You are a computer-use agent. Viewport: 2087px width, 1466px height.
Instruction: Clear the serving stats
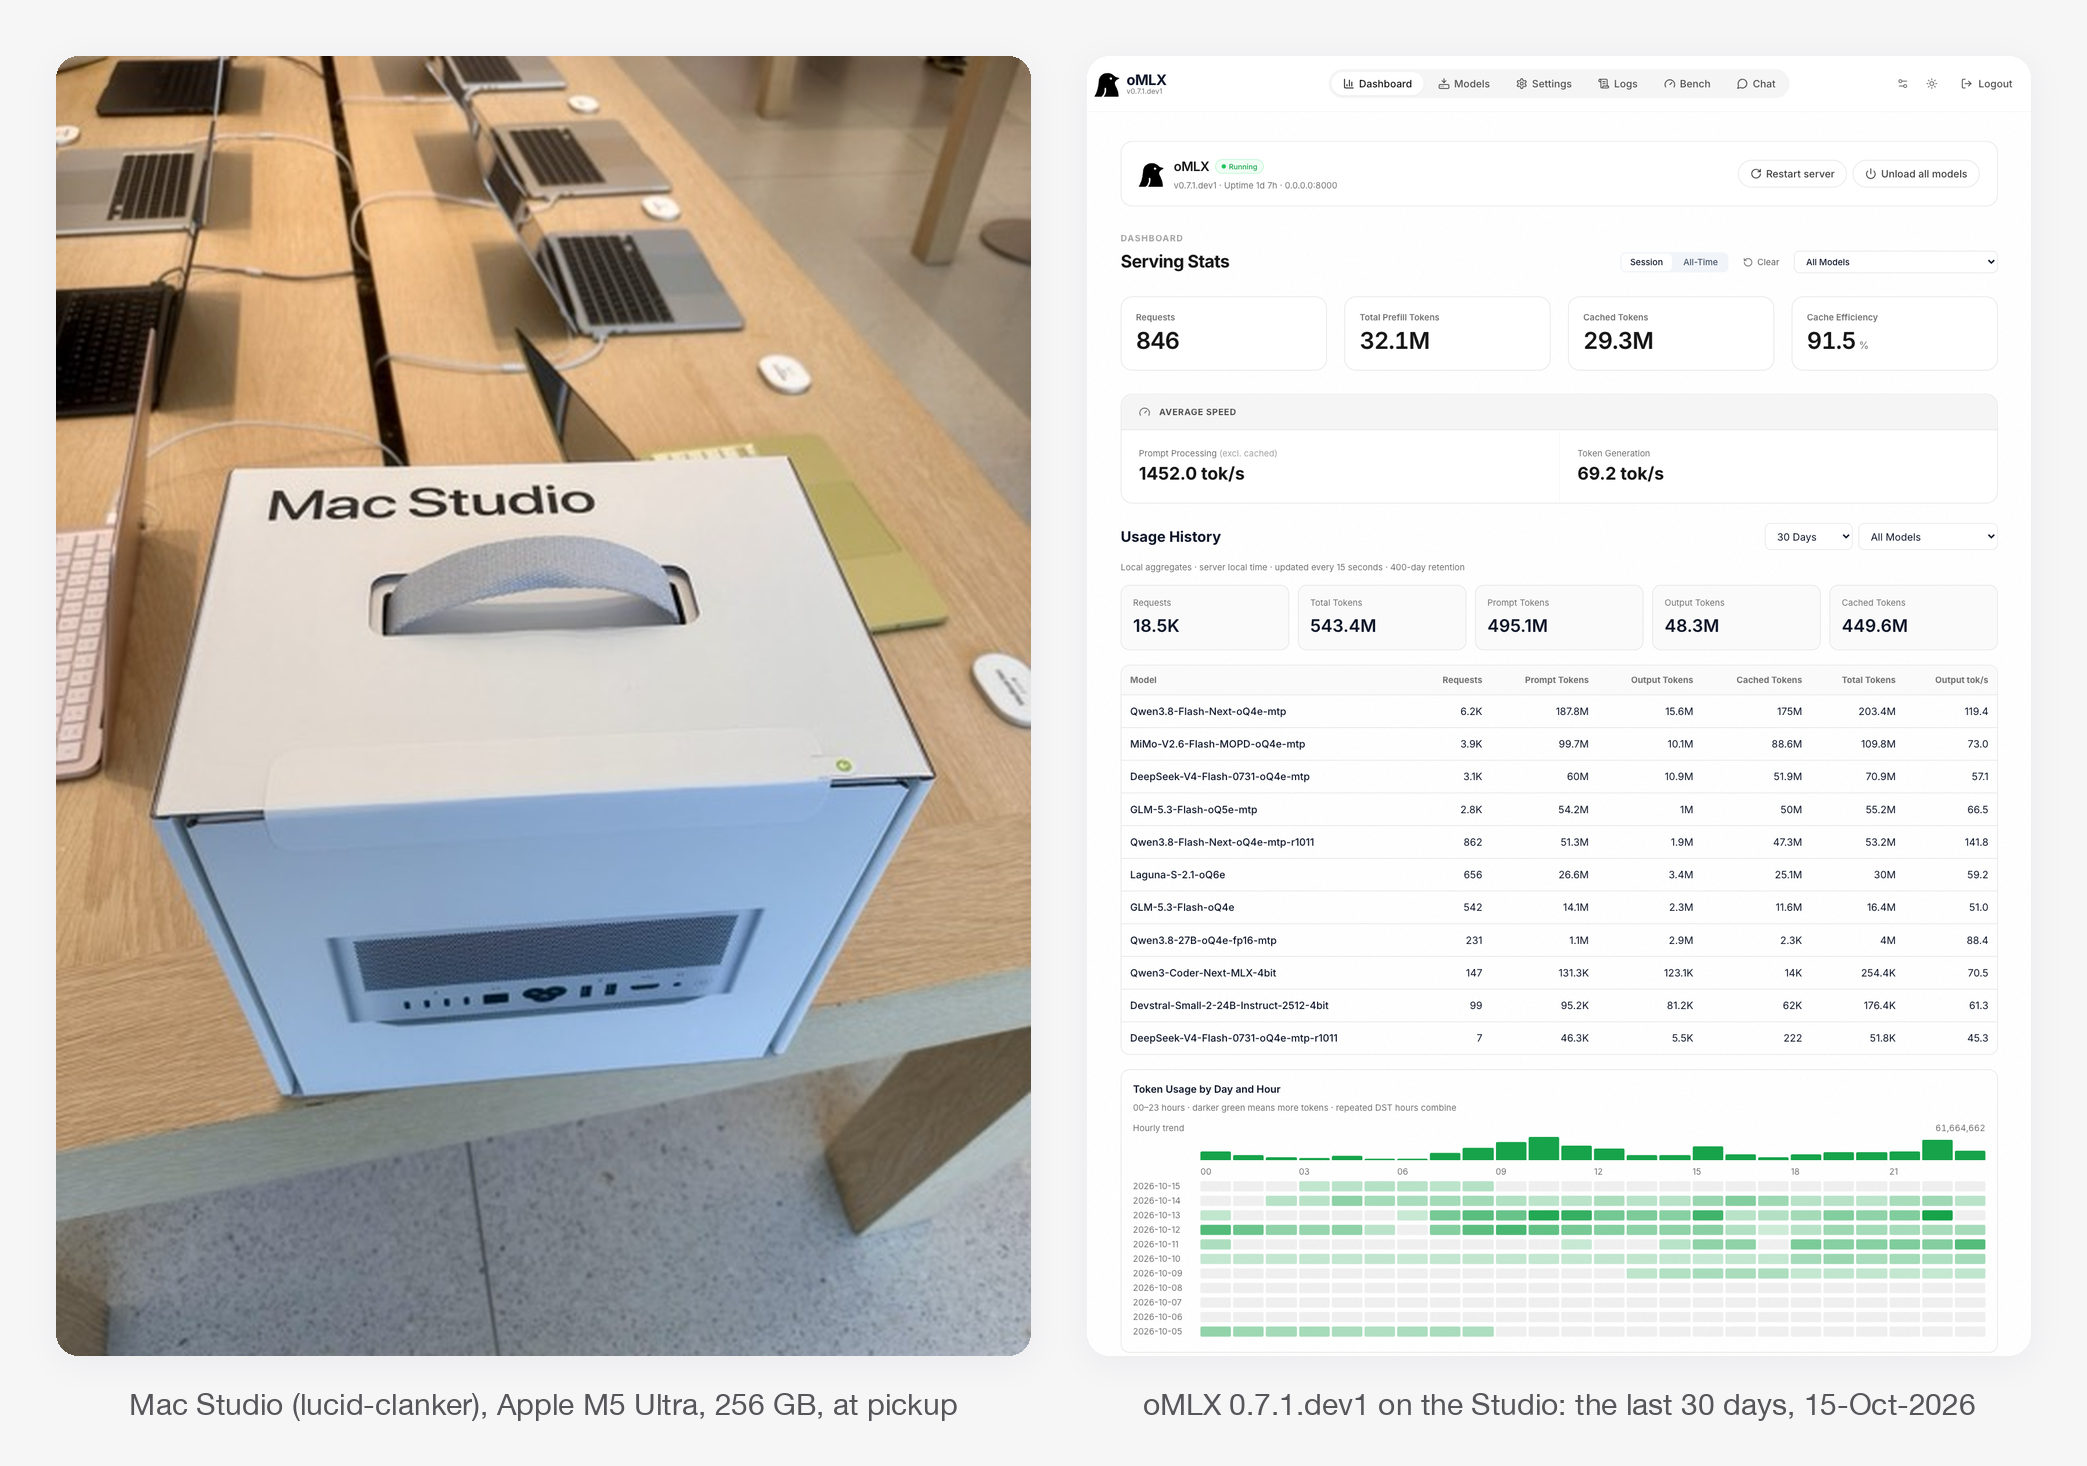[x=1761, y=262]
